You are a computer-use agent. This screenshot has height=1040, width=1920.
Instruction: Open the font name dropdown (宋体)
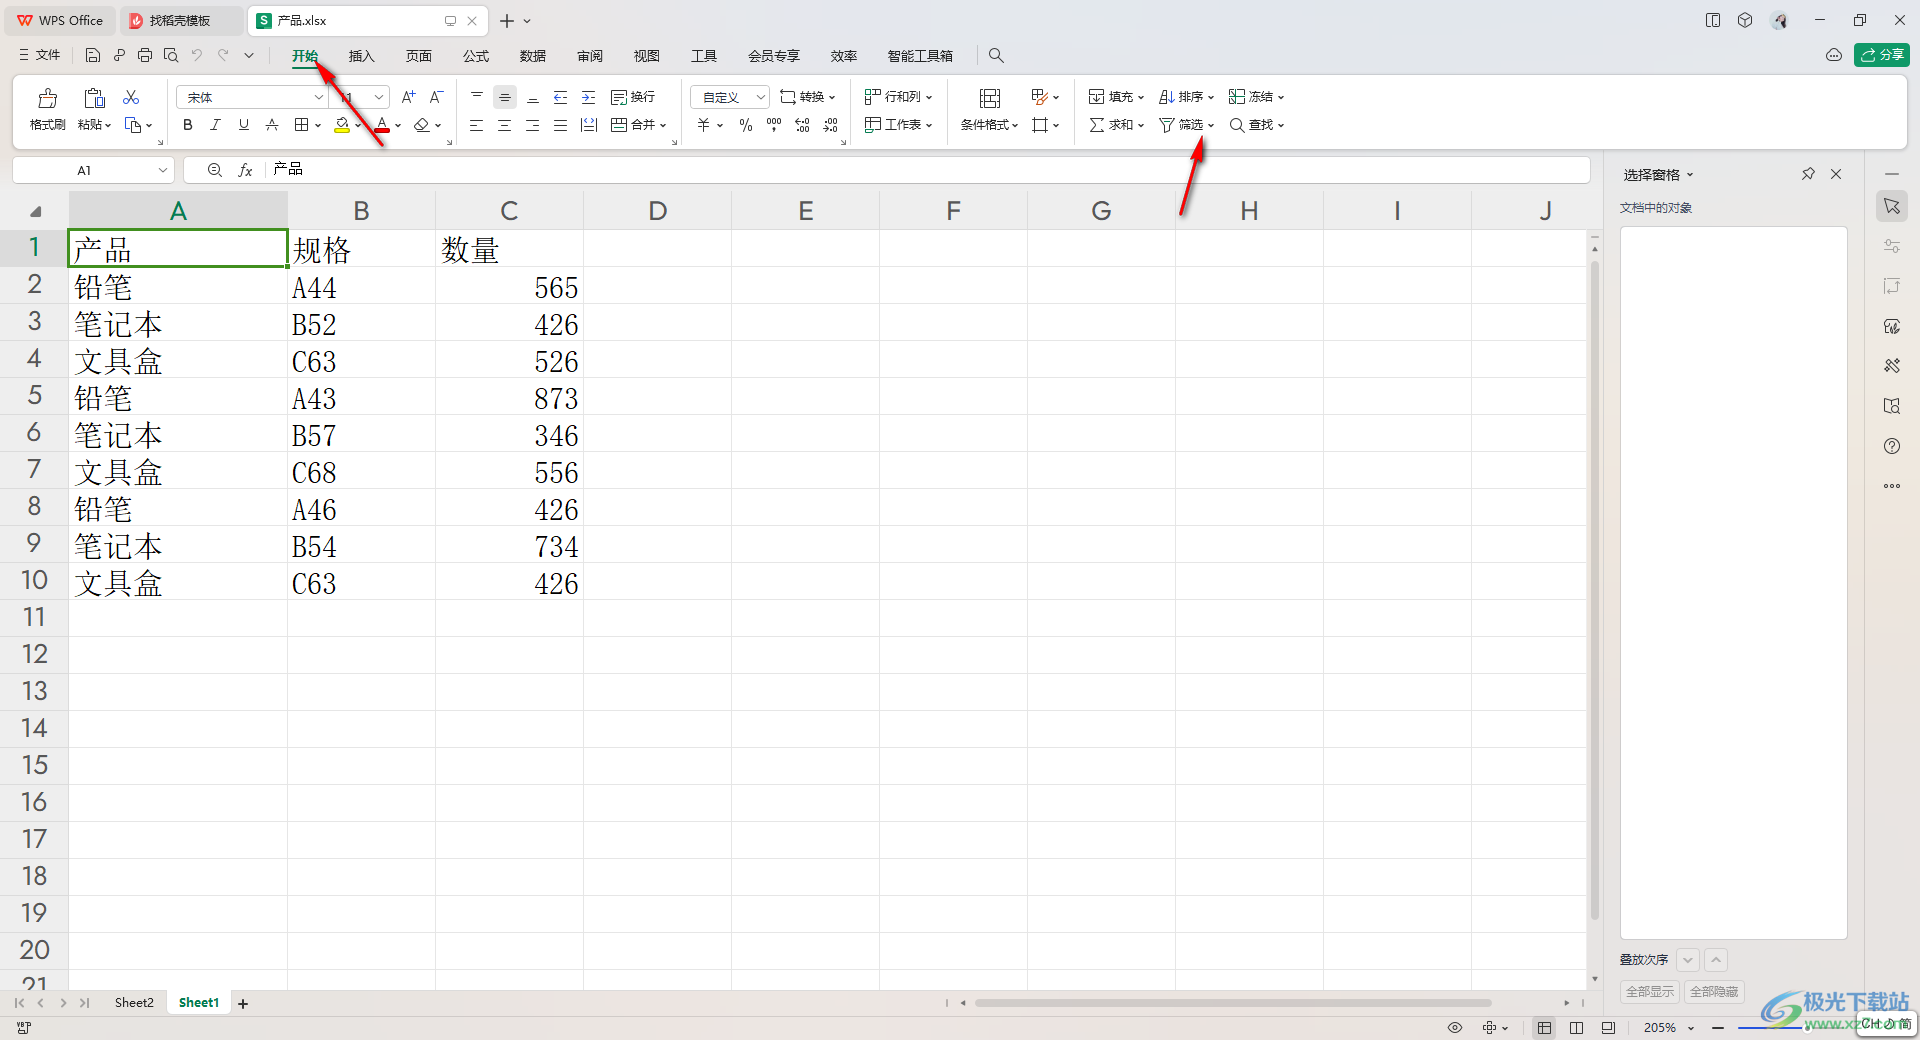point(319,97)
